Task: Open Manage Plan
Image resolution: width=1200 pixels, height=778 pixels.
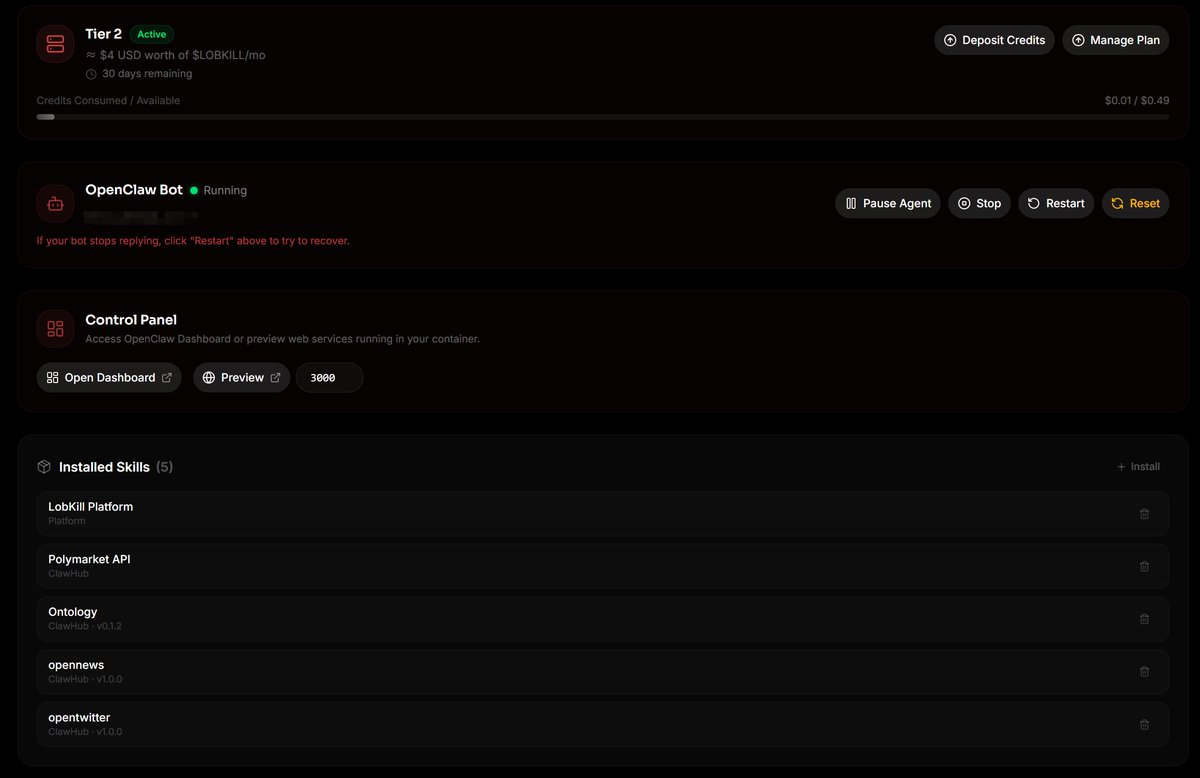Action: coord(1115,40)
